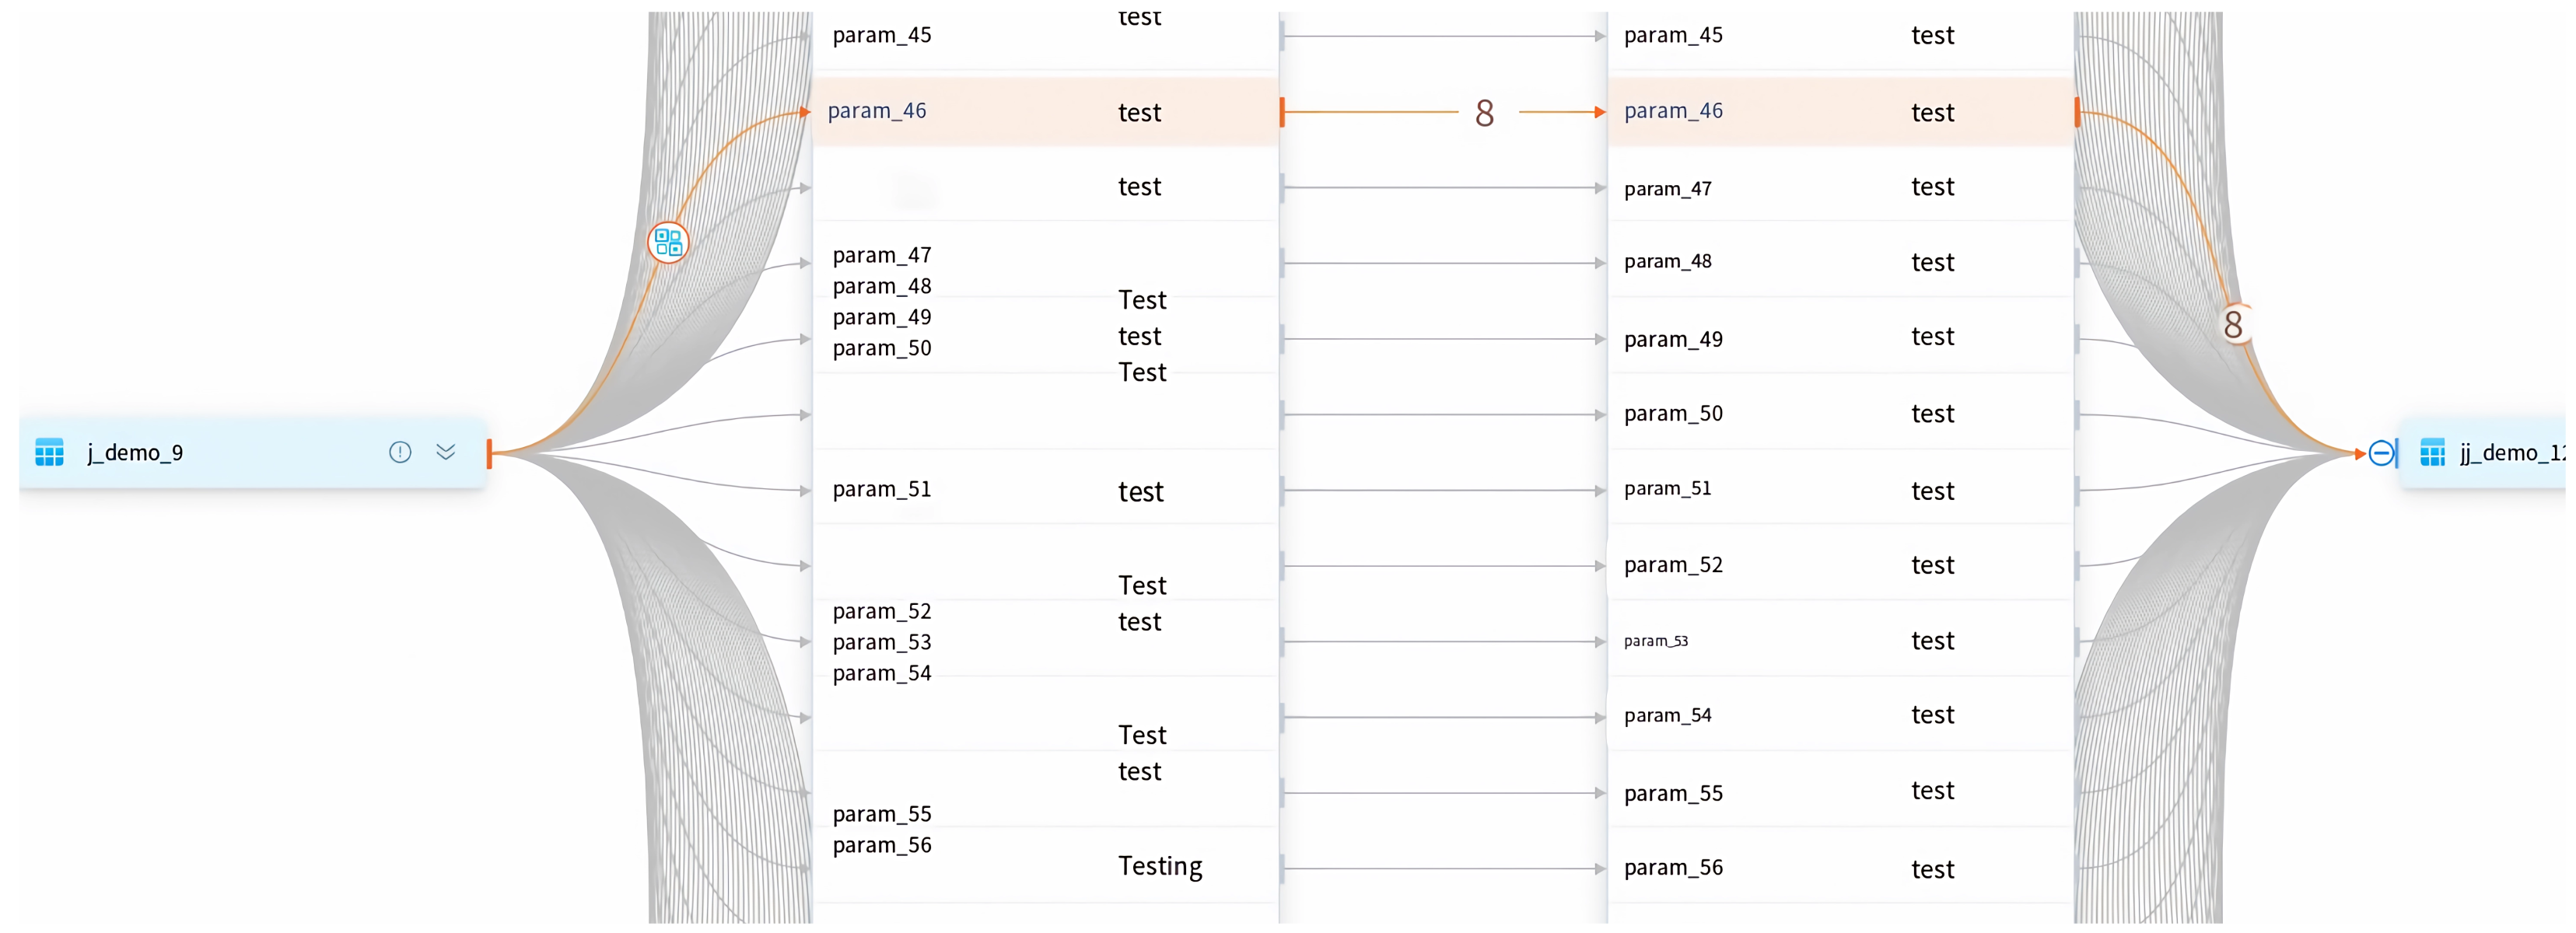
Task: Click the table icon beside jj_demo_12
Action: point(2432,453)
